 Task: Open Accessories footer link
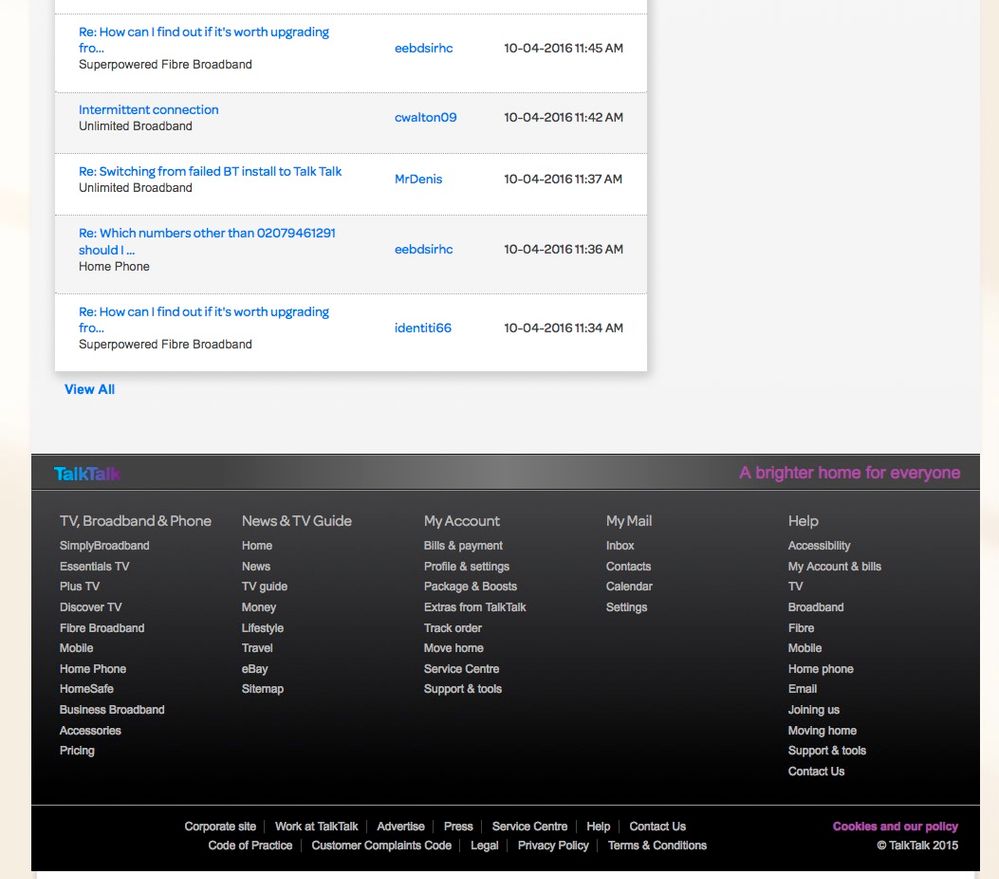90,731
